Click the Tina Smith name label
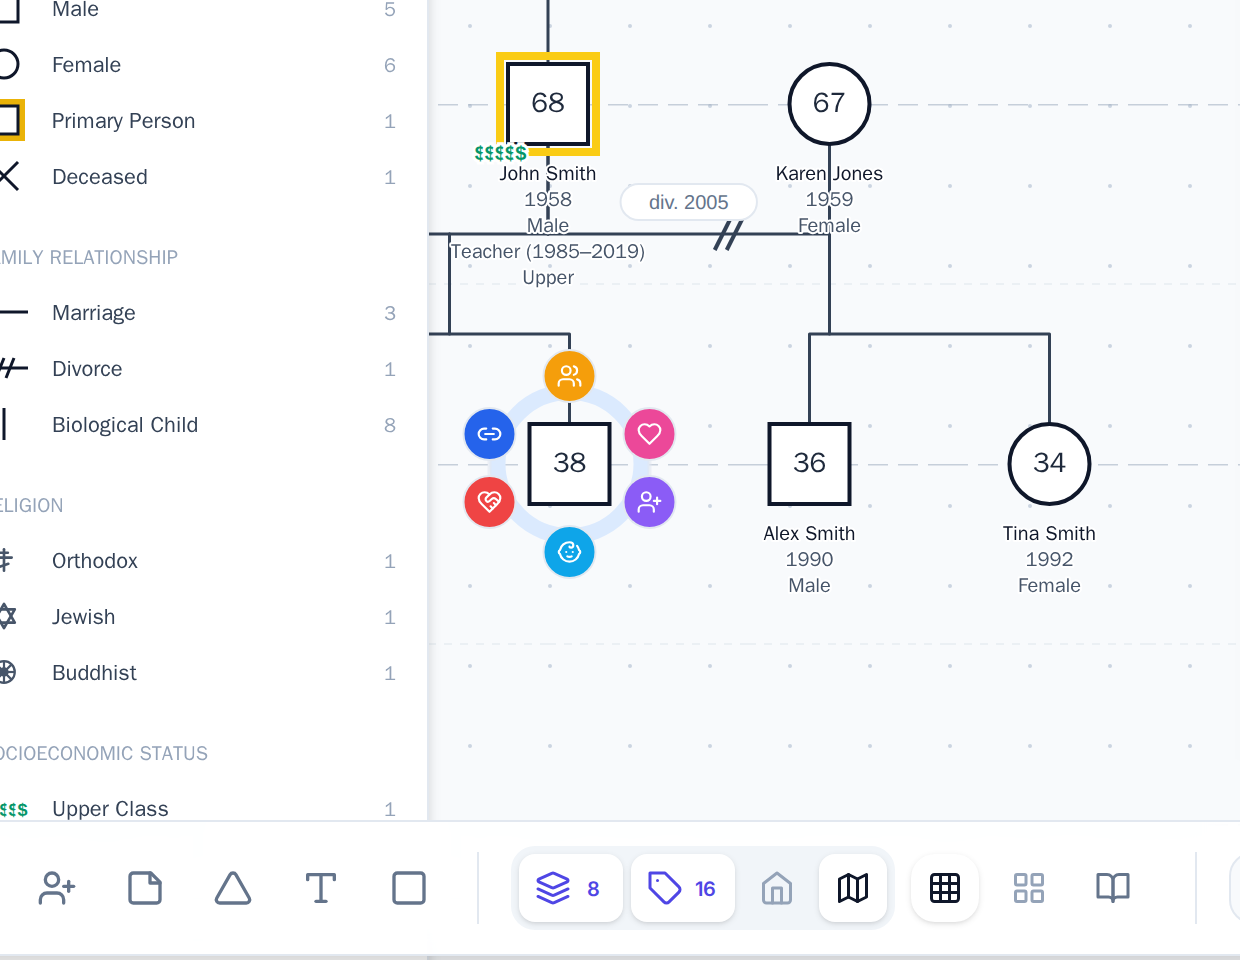Screen dimensions: 1240x960 pos(1049,533)
